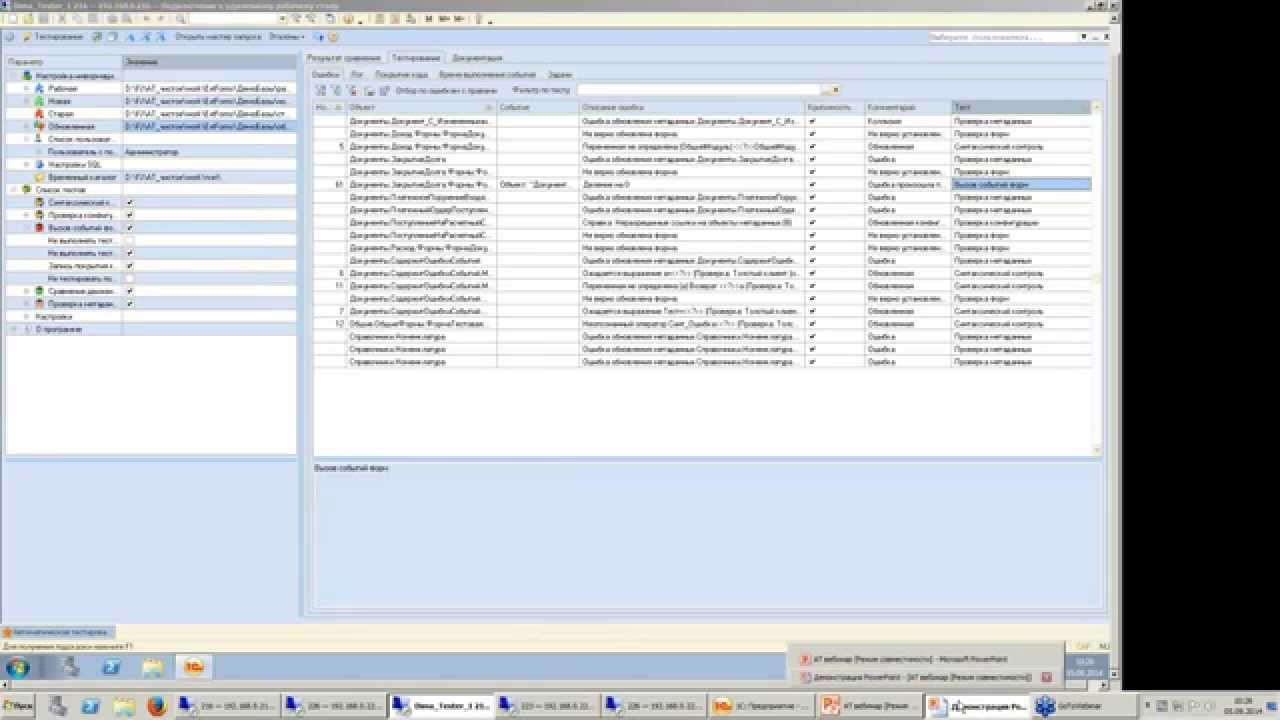Click the Новая database icon in tree
The width and height of the screenshot is (1280, 720).
(39, 101)
